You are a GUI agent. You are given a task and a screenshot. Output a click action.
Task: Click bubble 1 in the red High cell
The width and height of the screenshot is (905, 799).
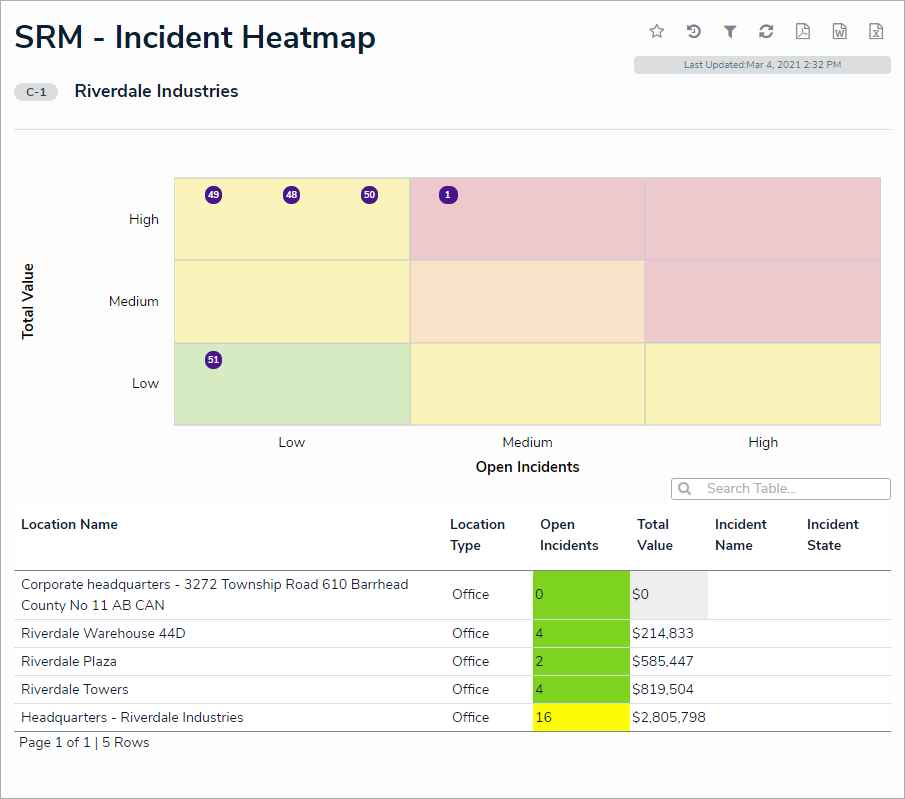click(448, 195)
